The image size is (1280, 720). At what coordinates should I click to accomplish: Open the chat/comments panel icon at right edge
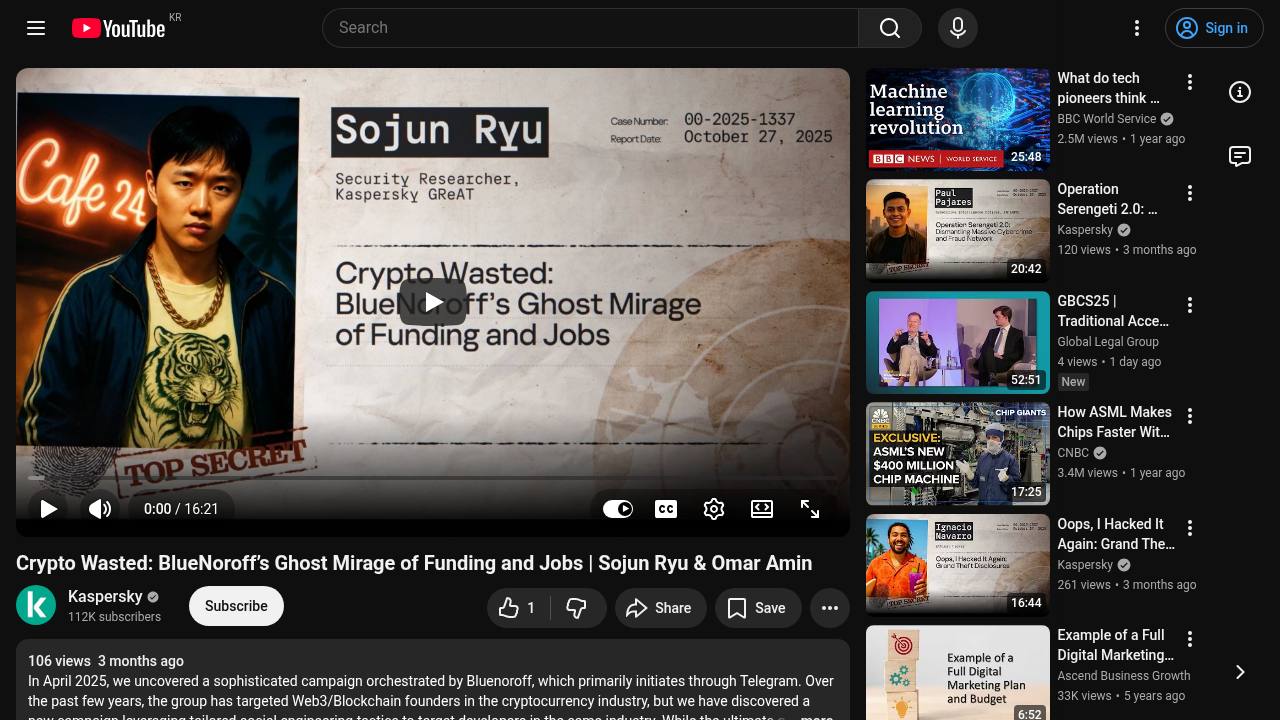coord(1240,156)
